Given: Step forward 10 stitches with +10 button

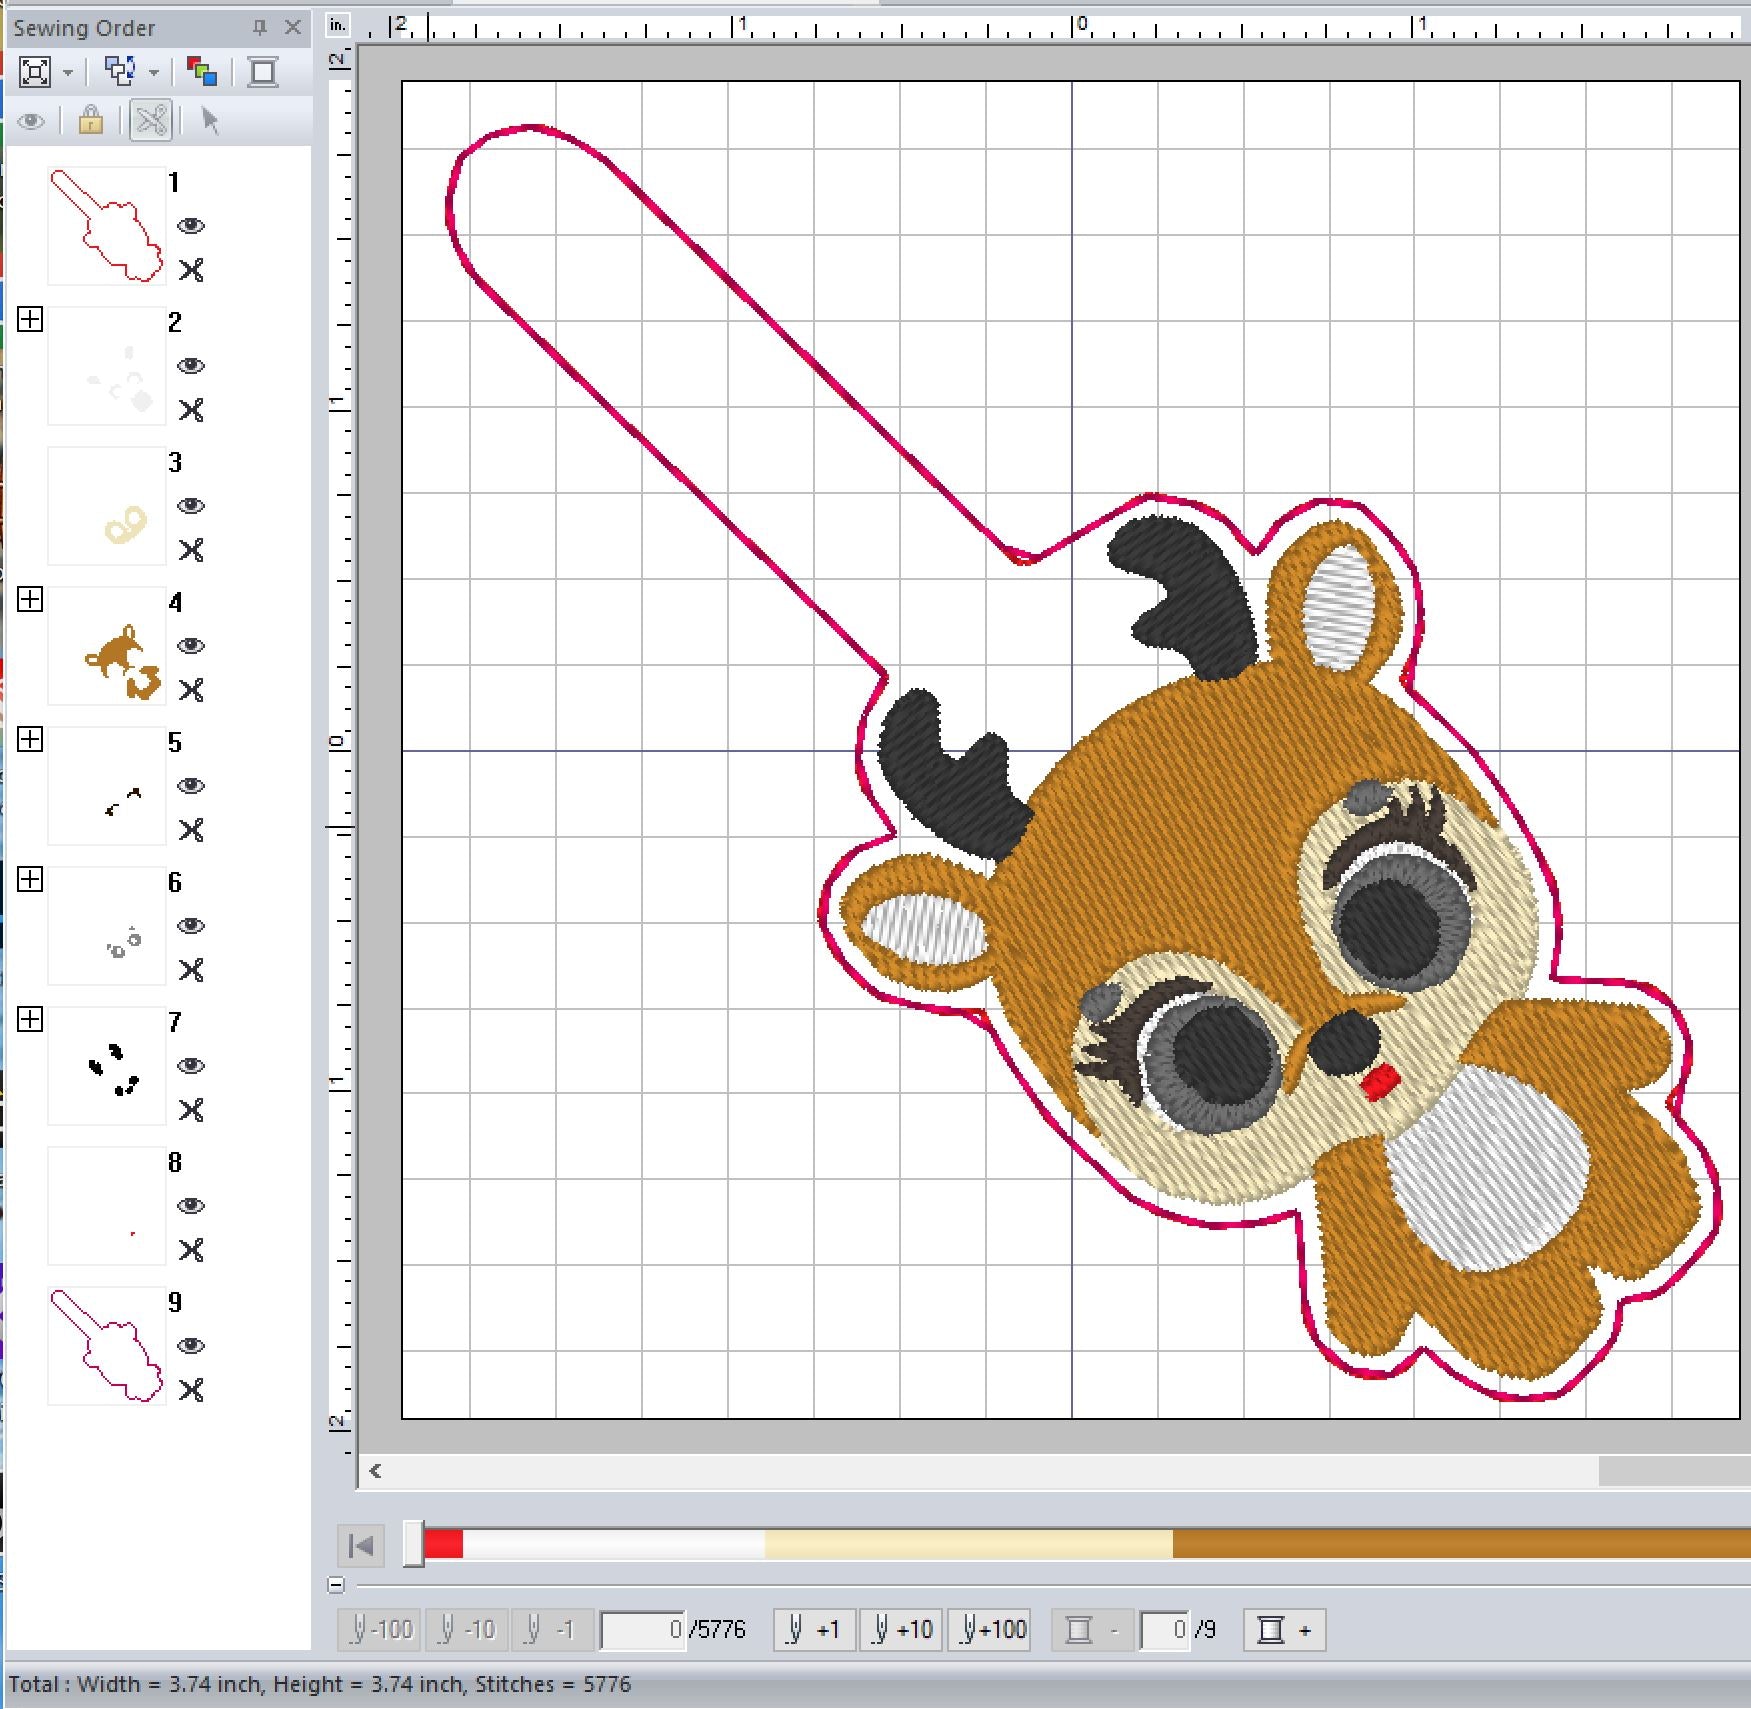Looking at the screenshot, I should pyautogui.click(x=901, y=1630).
